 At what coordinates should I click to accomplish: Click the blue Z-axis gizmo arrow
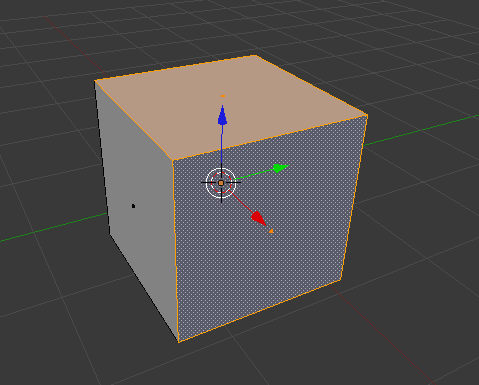222,116
